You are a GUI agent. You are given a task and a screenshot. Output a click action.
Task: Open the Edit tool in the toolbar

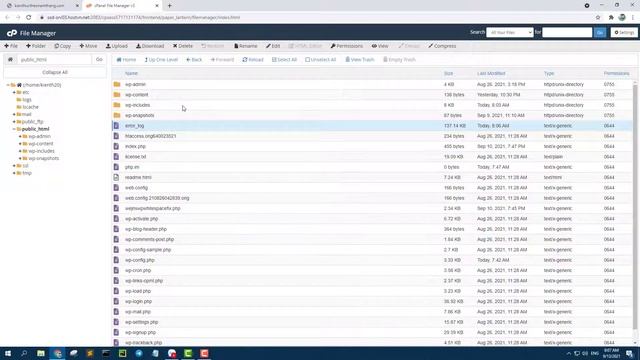(x=273, y=46)
